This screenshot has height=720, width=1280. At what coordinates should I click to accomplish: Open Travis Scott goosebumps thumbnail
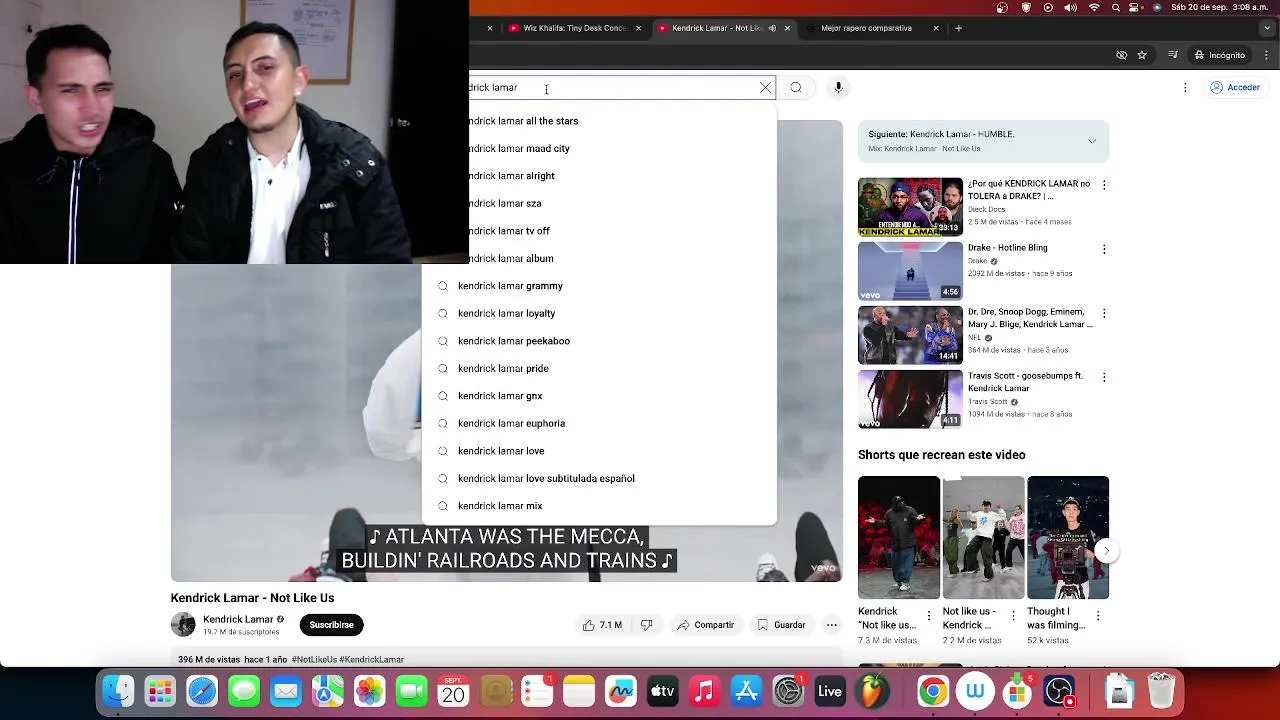tap(910, 399)
